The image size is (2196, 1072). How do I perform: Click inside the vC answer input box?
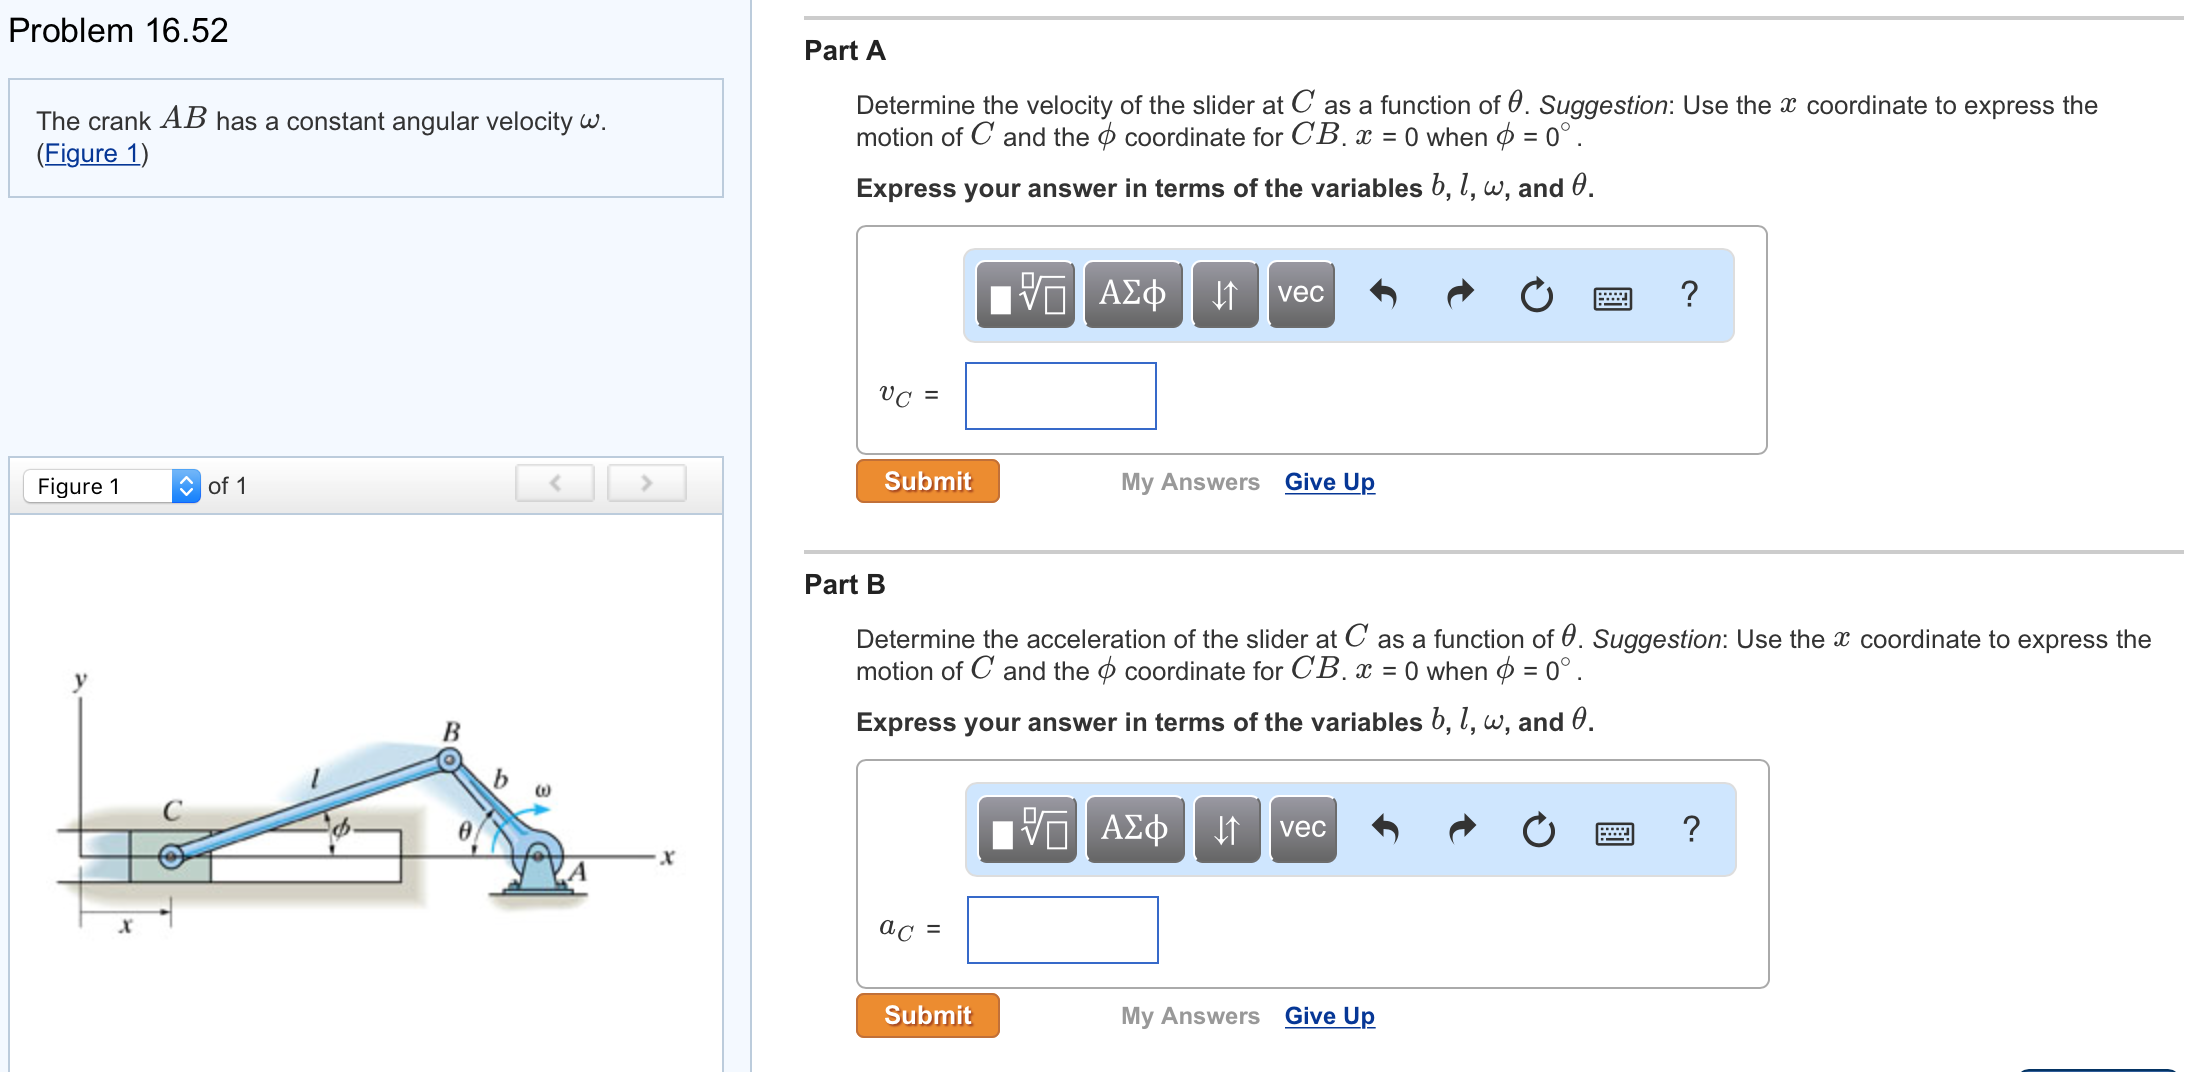[x=1059, y=395]
